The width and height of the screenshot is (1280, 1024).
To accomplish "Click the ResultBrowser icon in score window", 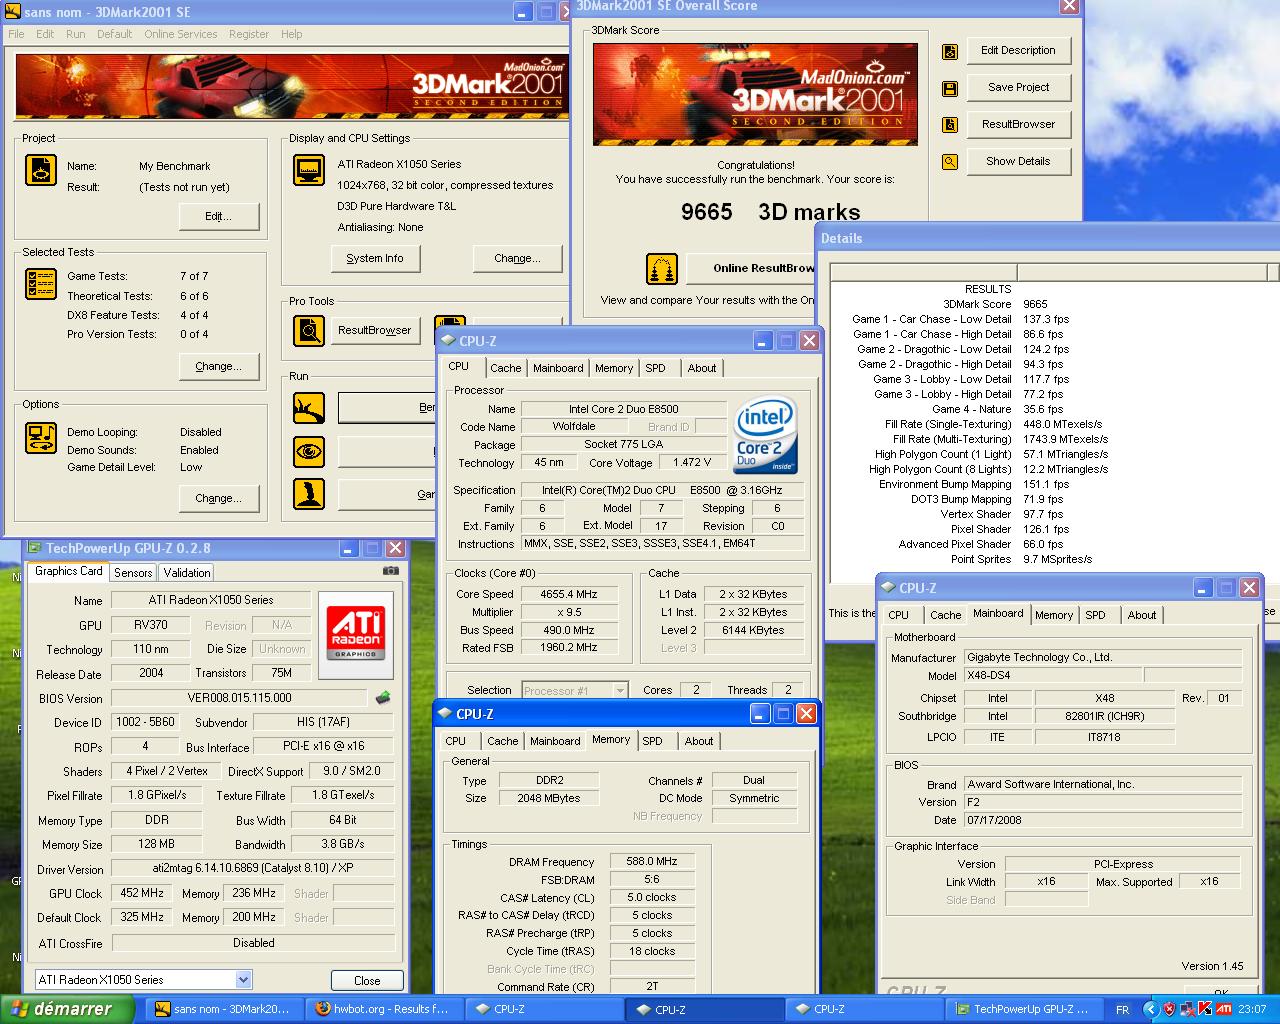I will [x=950, y=125].
